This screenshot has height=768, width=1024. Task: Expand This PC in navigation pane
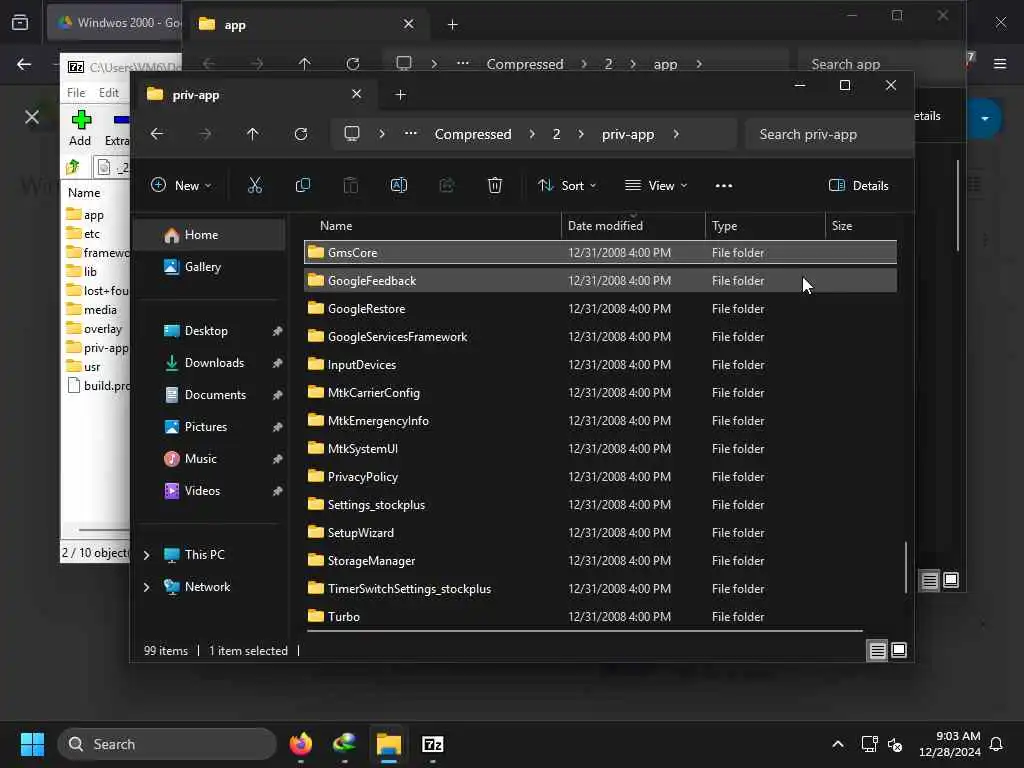[x=147, y=555]
